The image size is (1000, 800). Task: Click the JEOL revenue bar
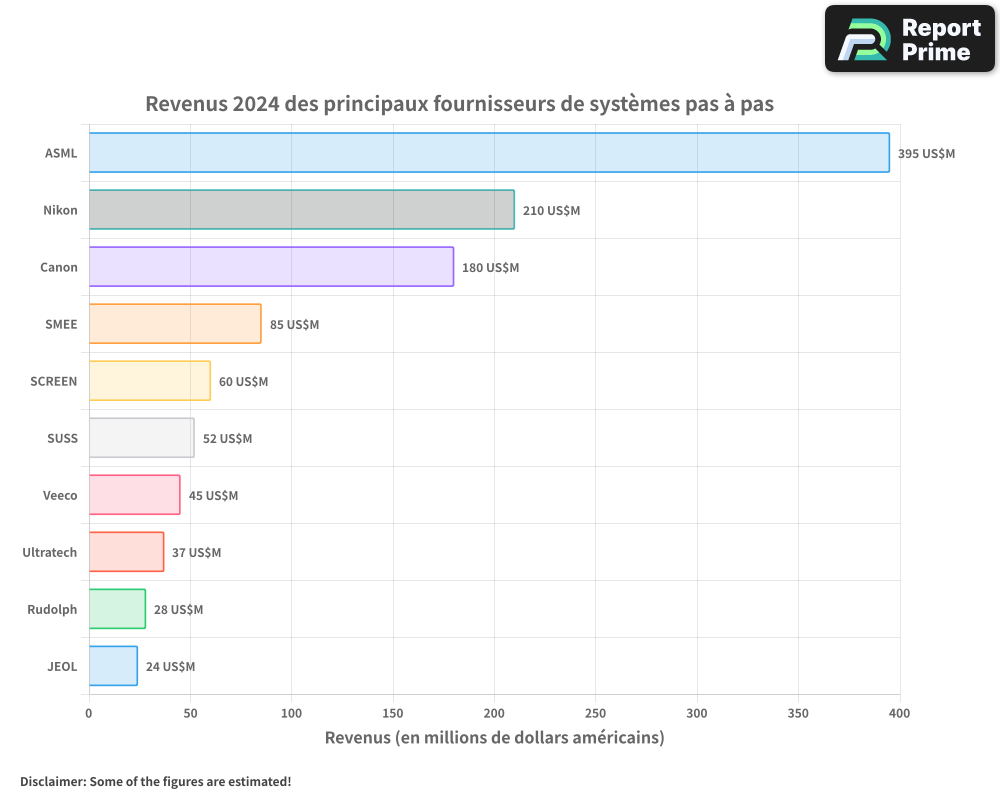(112, 666)
